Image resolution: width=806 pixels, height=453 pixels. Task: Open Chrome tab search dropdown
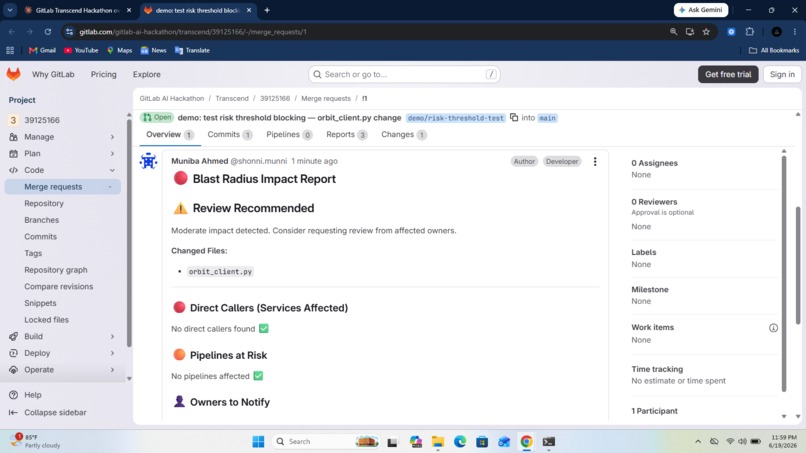(x=10, y=10)
